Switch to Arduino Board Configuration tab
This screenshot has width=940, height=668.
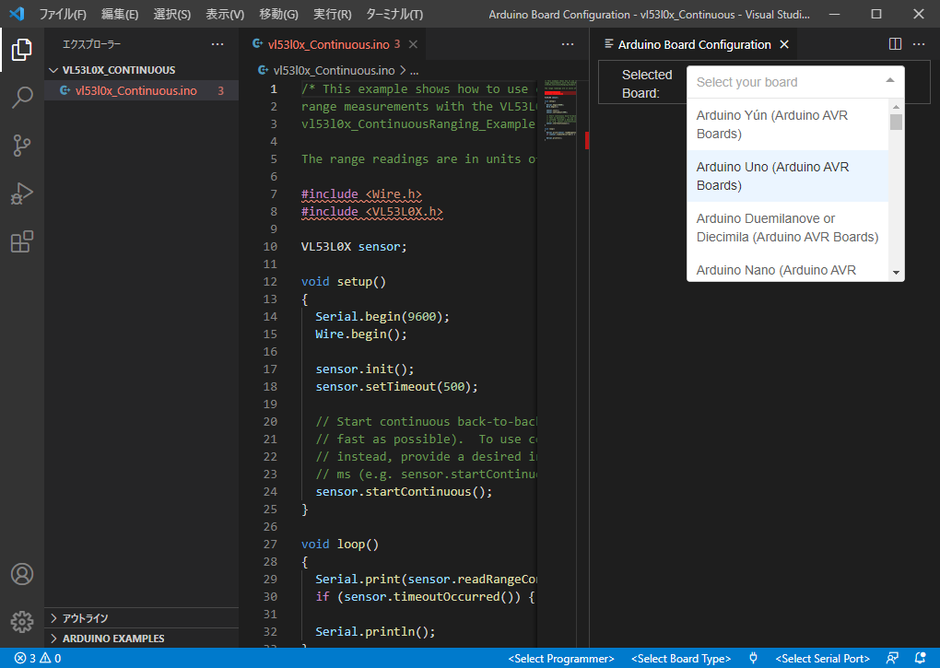pyautogui.click(x=694, y=44)
